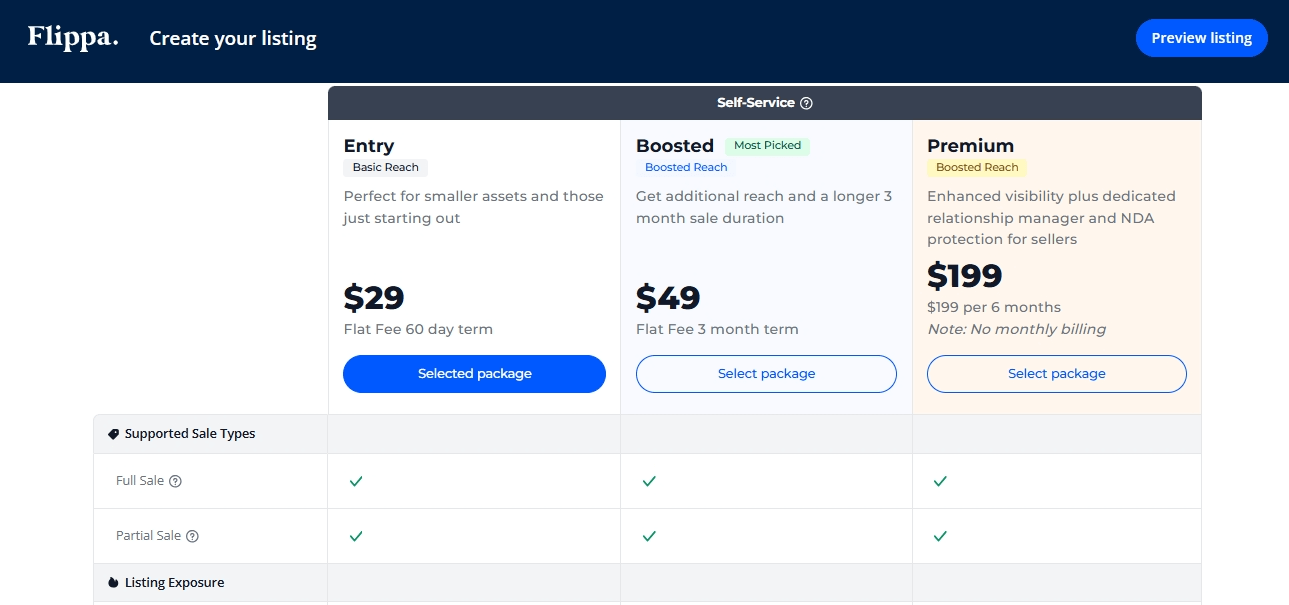1289x605 pixels.
Task: Click Boosted plan Full Sale checkmark
Action: pyautogui.click(x=649, y=481)
